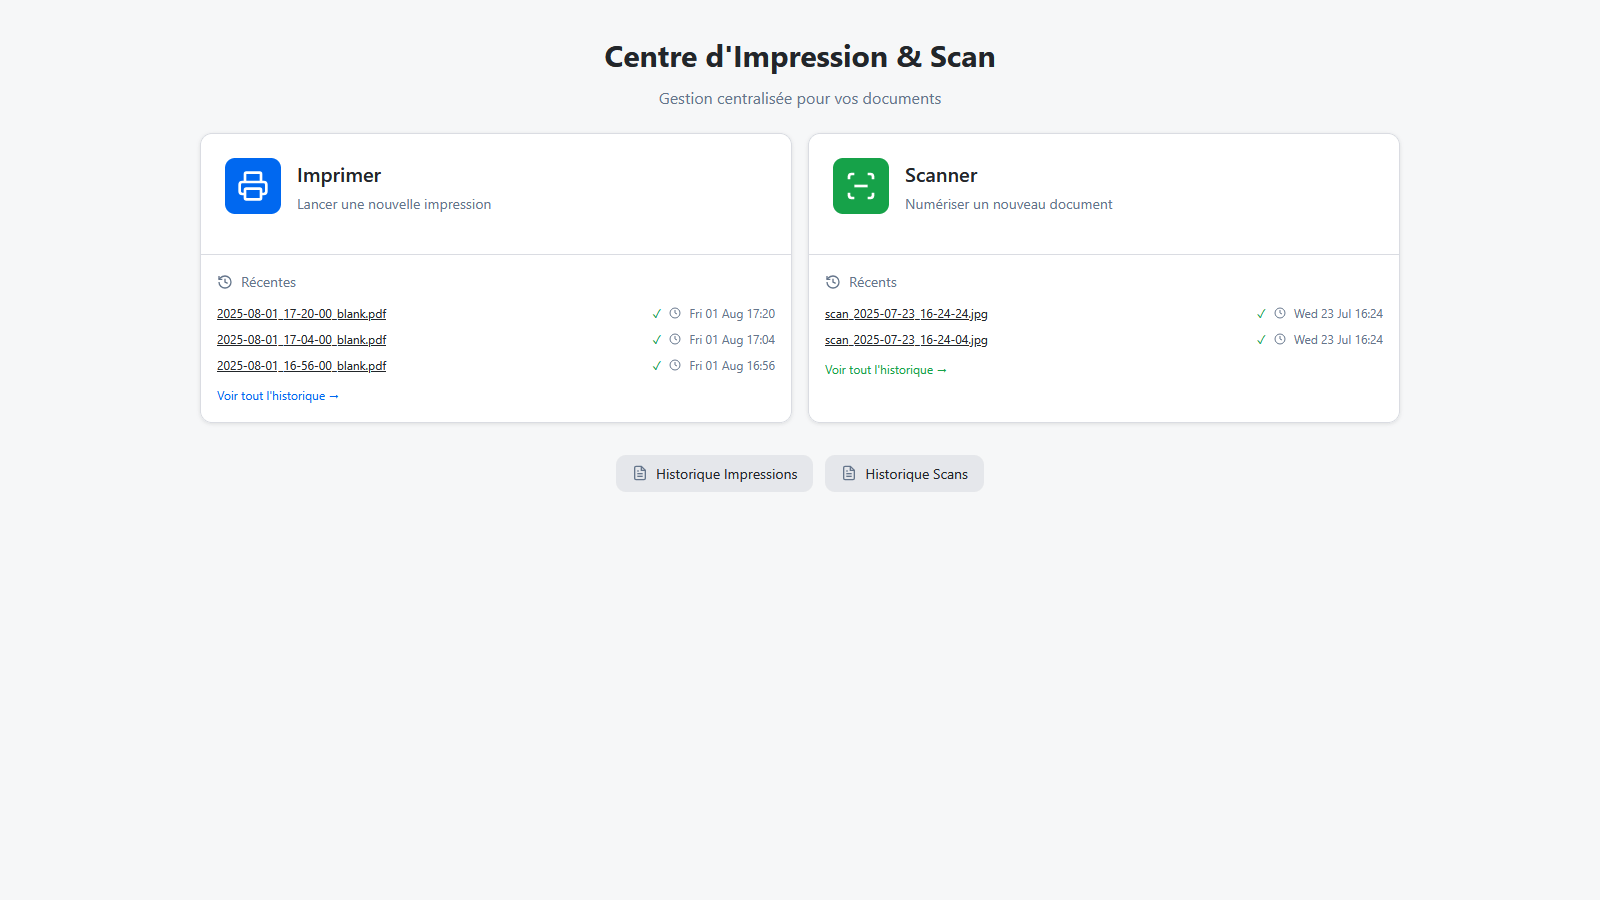This screenshot has height=900, width=1600.
Task: Click the green scanner icon
Action: [x=860, y=186]
